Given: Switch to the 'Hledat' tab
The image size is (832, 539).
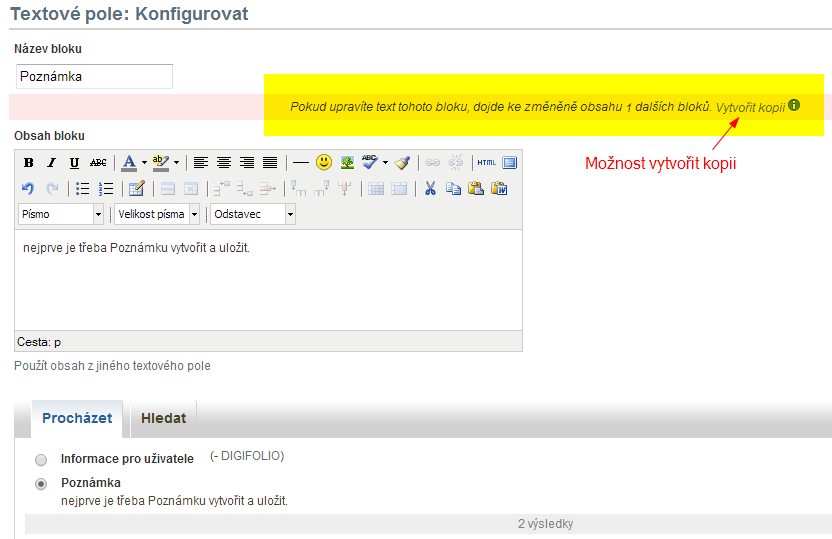Looking at the screenshot, I should pyautogui.click(x=163, y=418).
